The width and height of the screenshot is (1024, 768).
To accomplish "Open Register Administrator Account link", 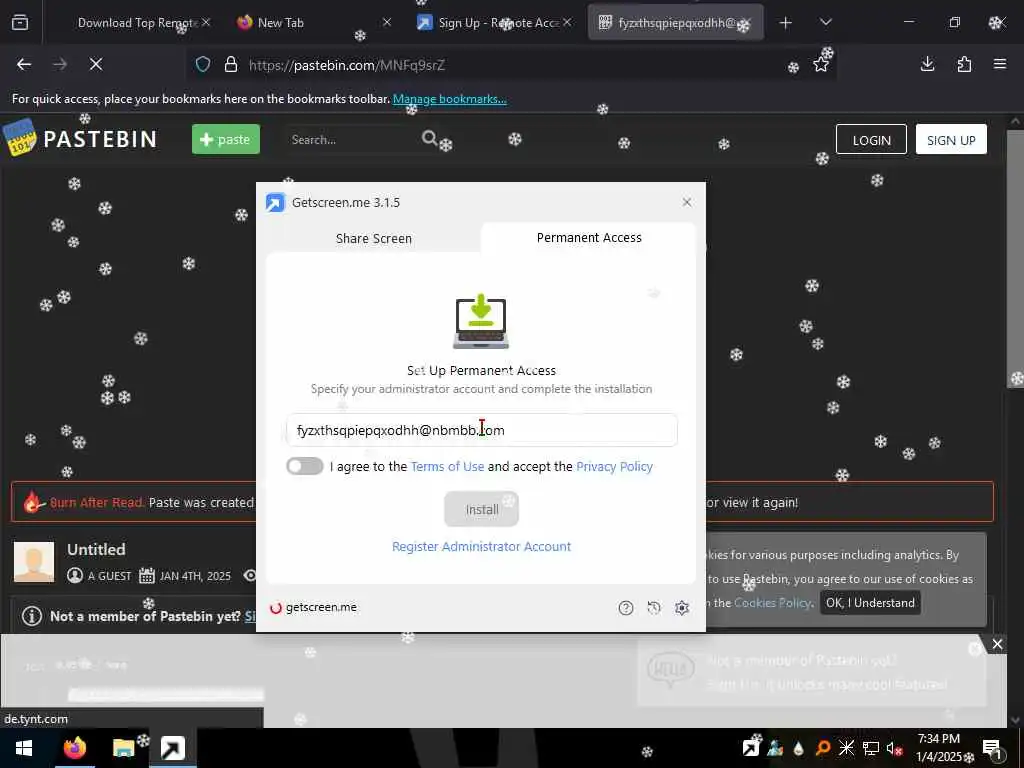I will 481,547.
